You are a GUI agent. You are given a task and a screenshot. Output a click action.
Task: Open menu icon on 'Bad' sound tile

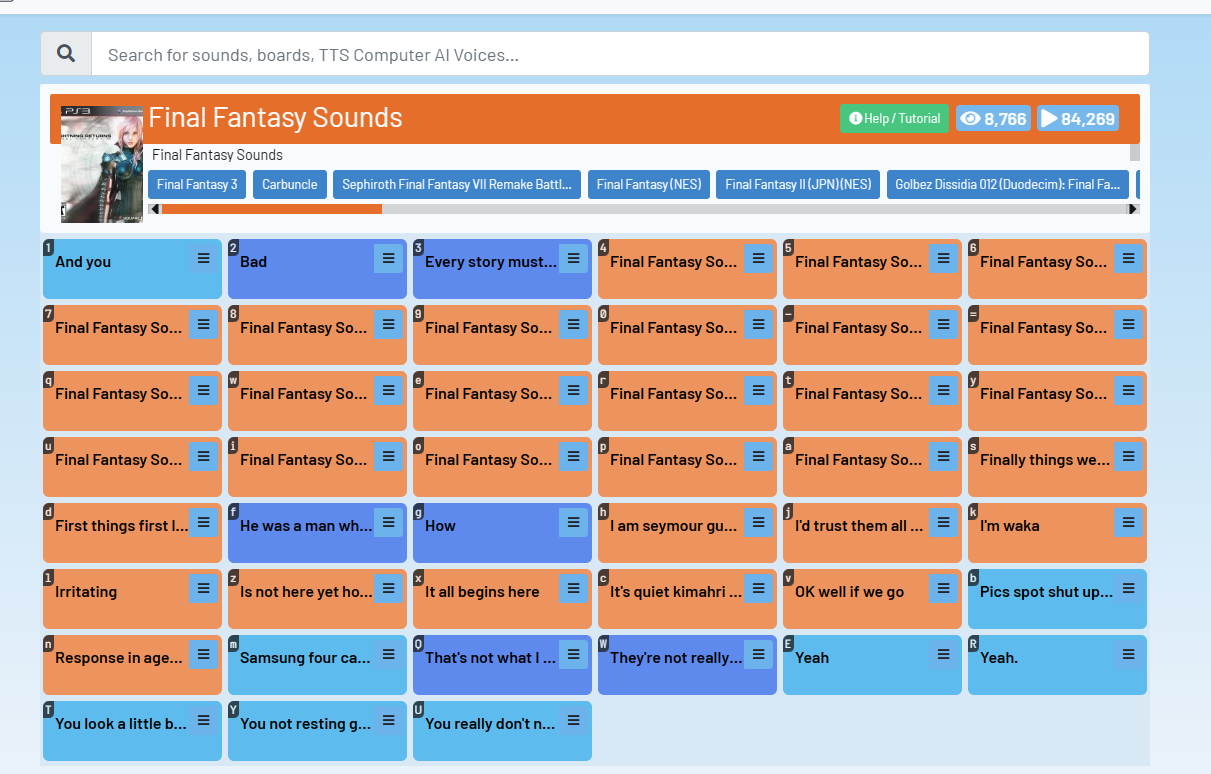(x=388, y=258)
